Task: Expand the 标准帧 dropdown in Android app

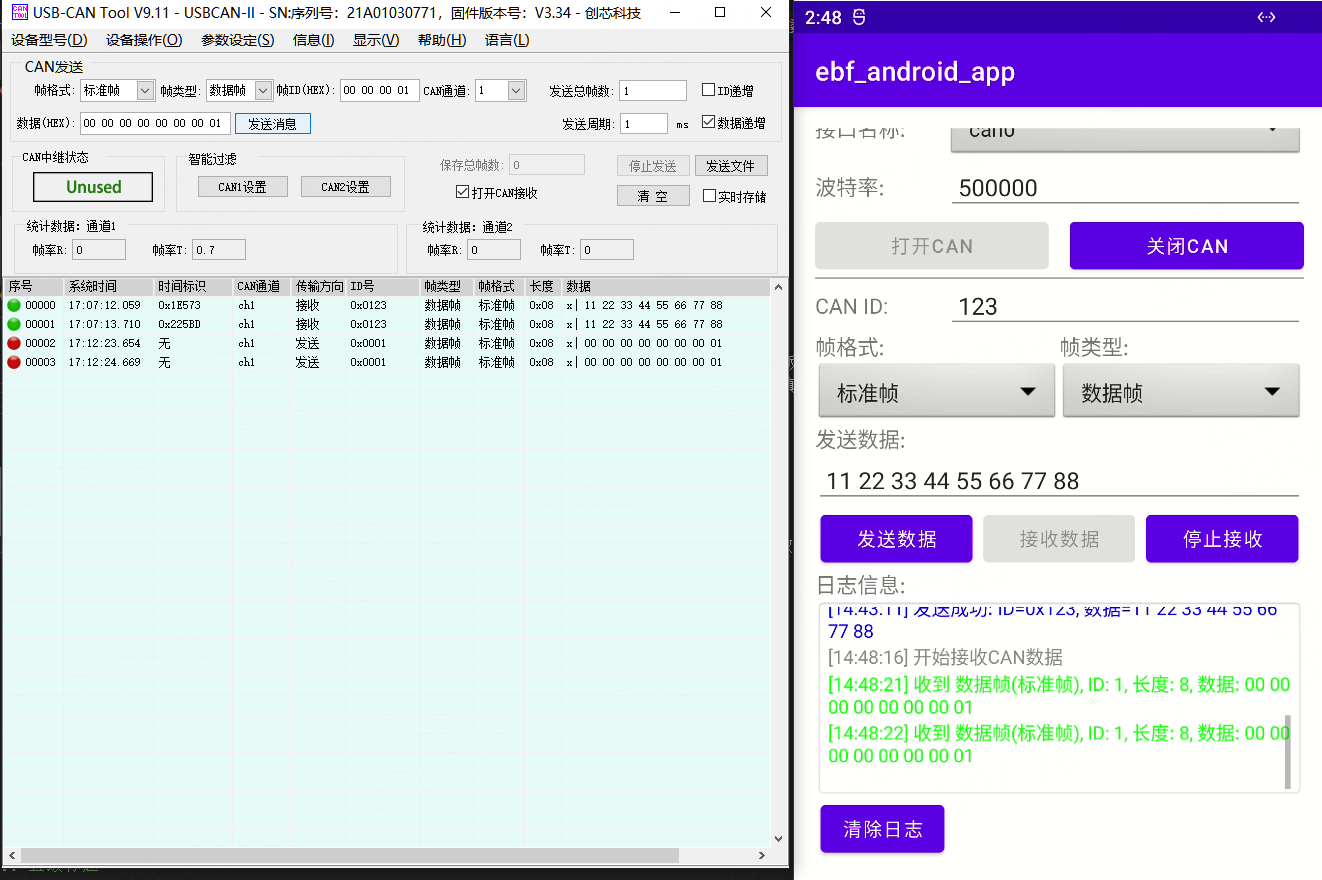Action: tap(936, 391)
